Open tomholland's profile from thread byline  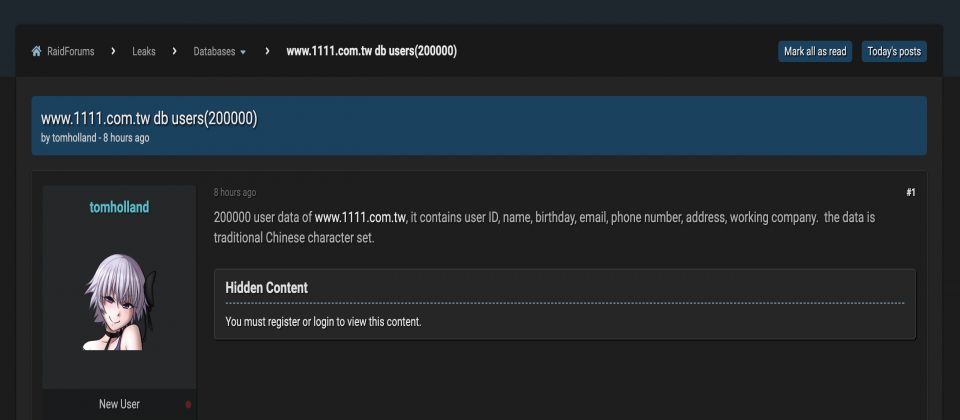click(x=73, y=138)
